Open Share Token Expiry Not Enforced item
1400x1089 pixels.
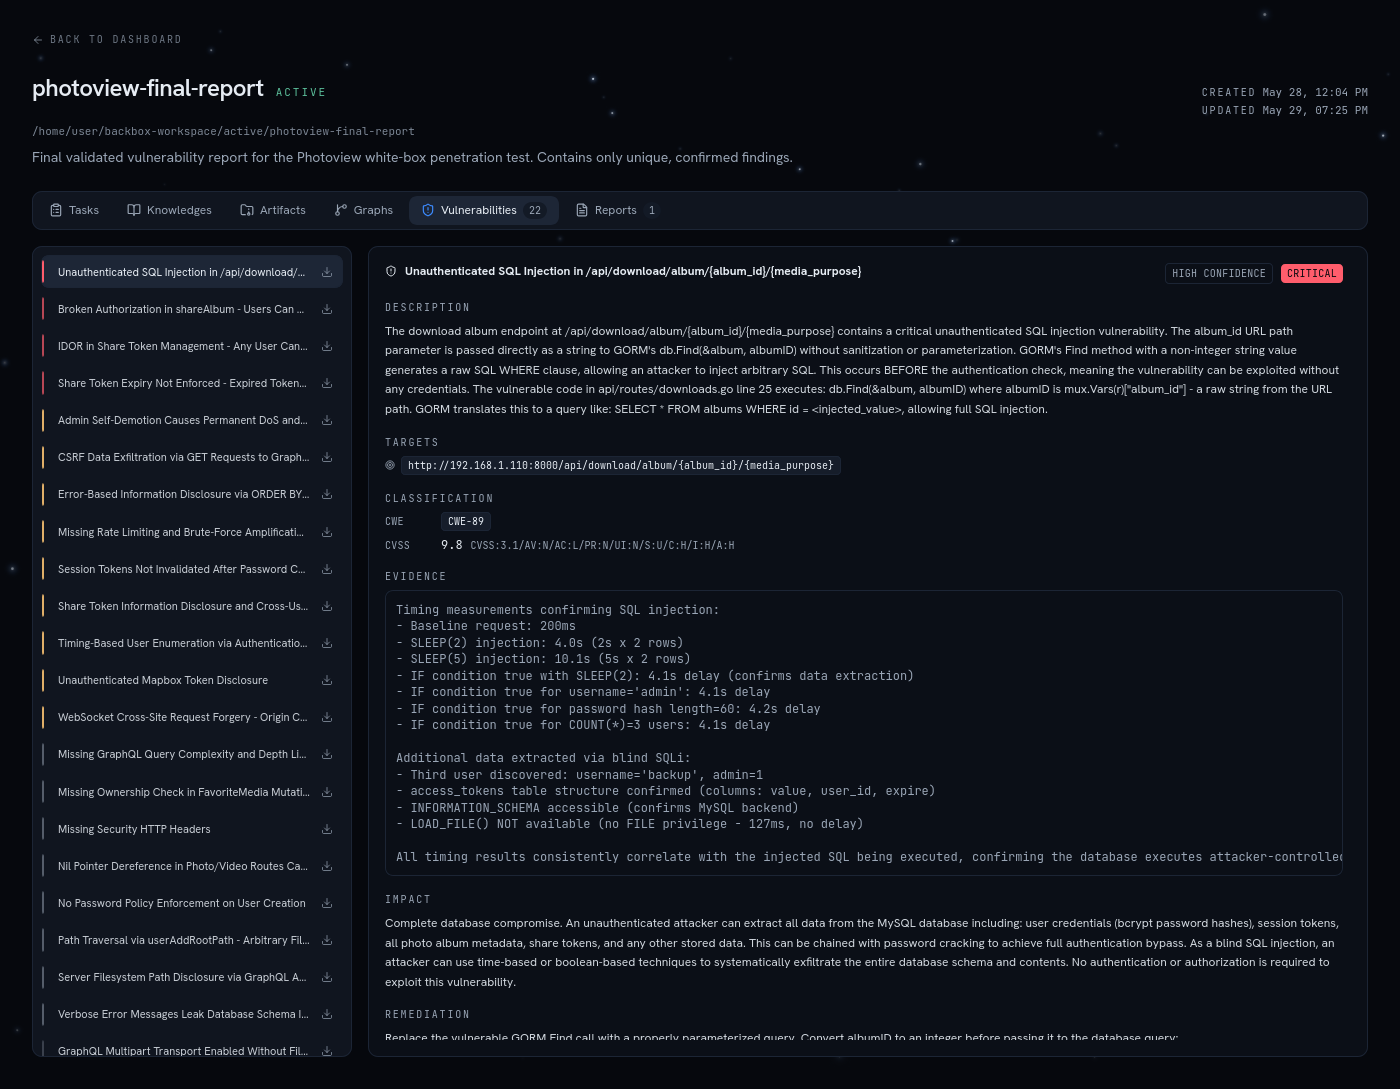[192, 383]
